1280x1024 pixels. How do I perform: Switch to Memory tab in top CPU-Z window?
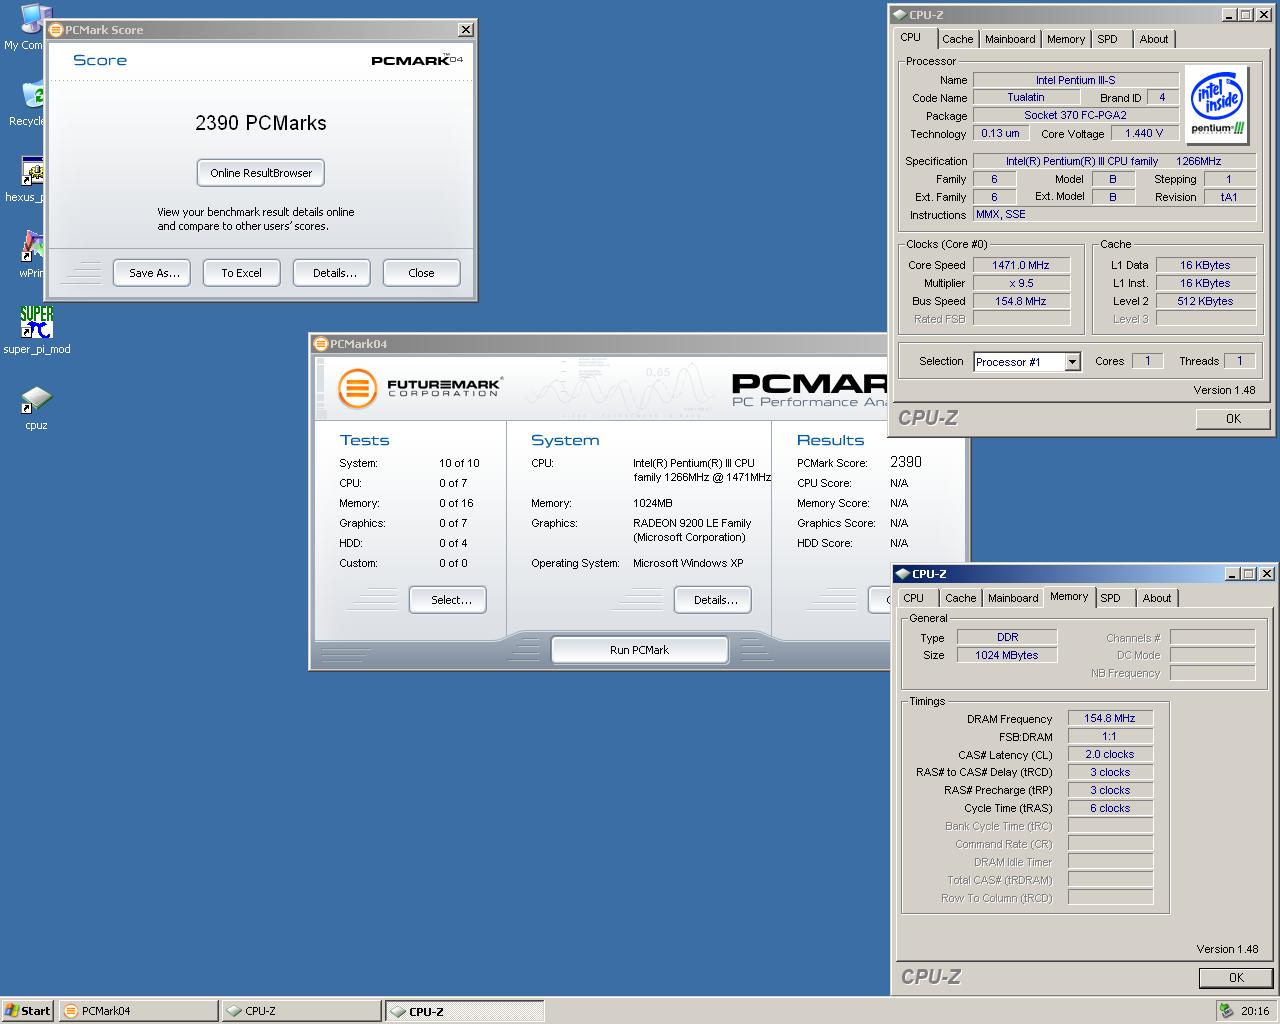pyautogui.click(x=1066, y=39)
